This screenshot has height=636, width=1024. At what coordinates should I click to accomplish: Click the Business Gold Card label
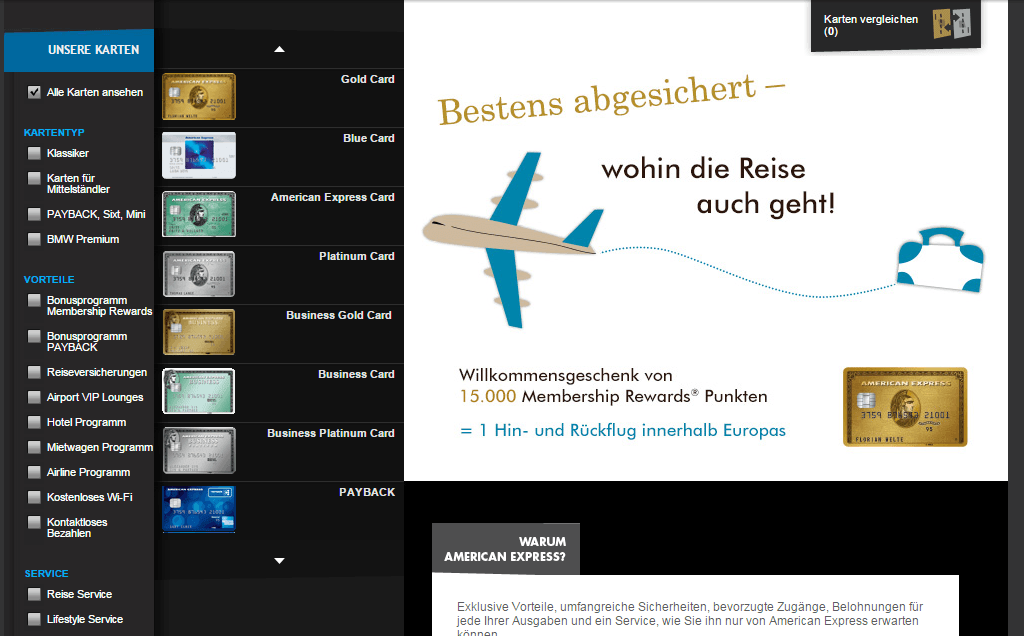click(339, 315)
